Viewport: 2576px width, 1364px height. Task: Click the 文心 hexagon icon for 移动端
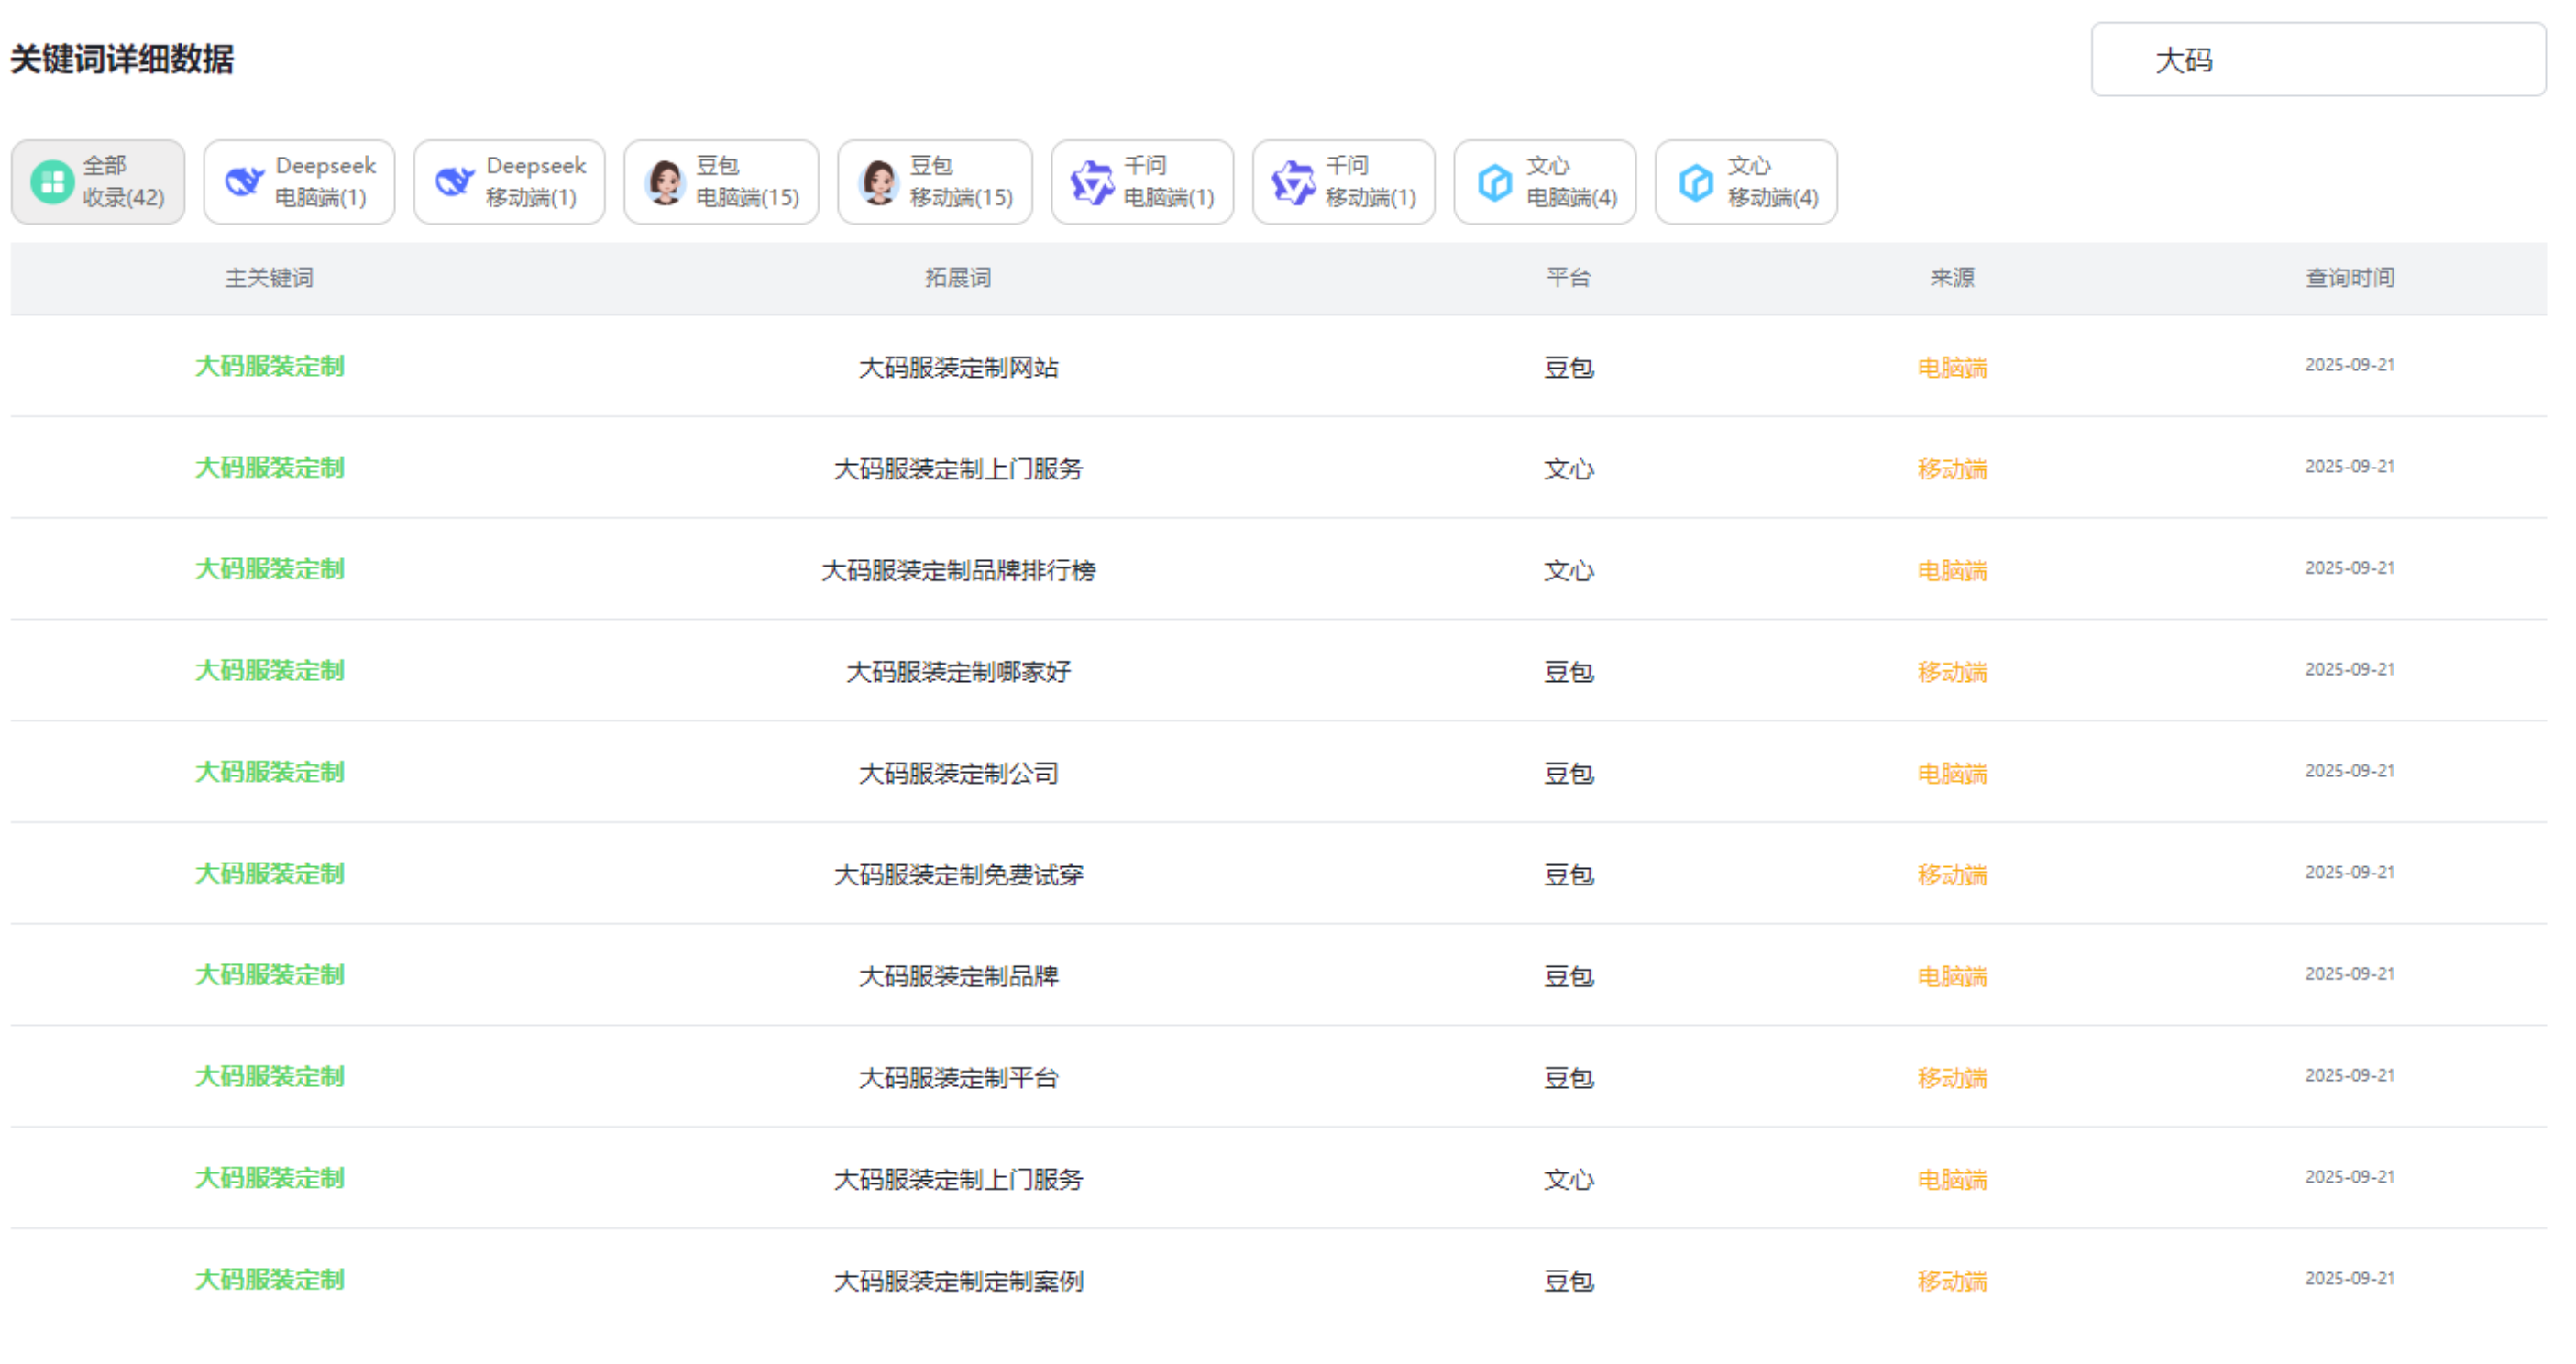pyautogui.click(x=1696, y=182)
